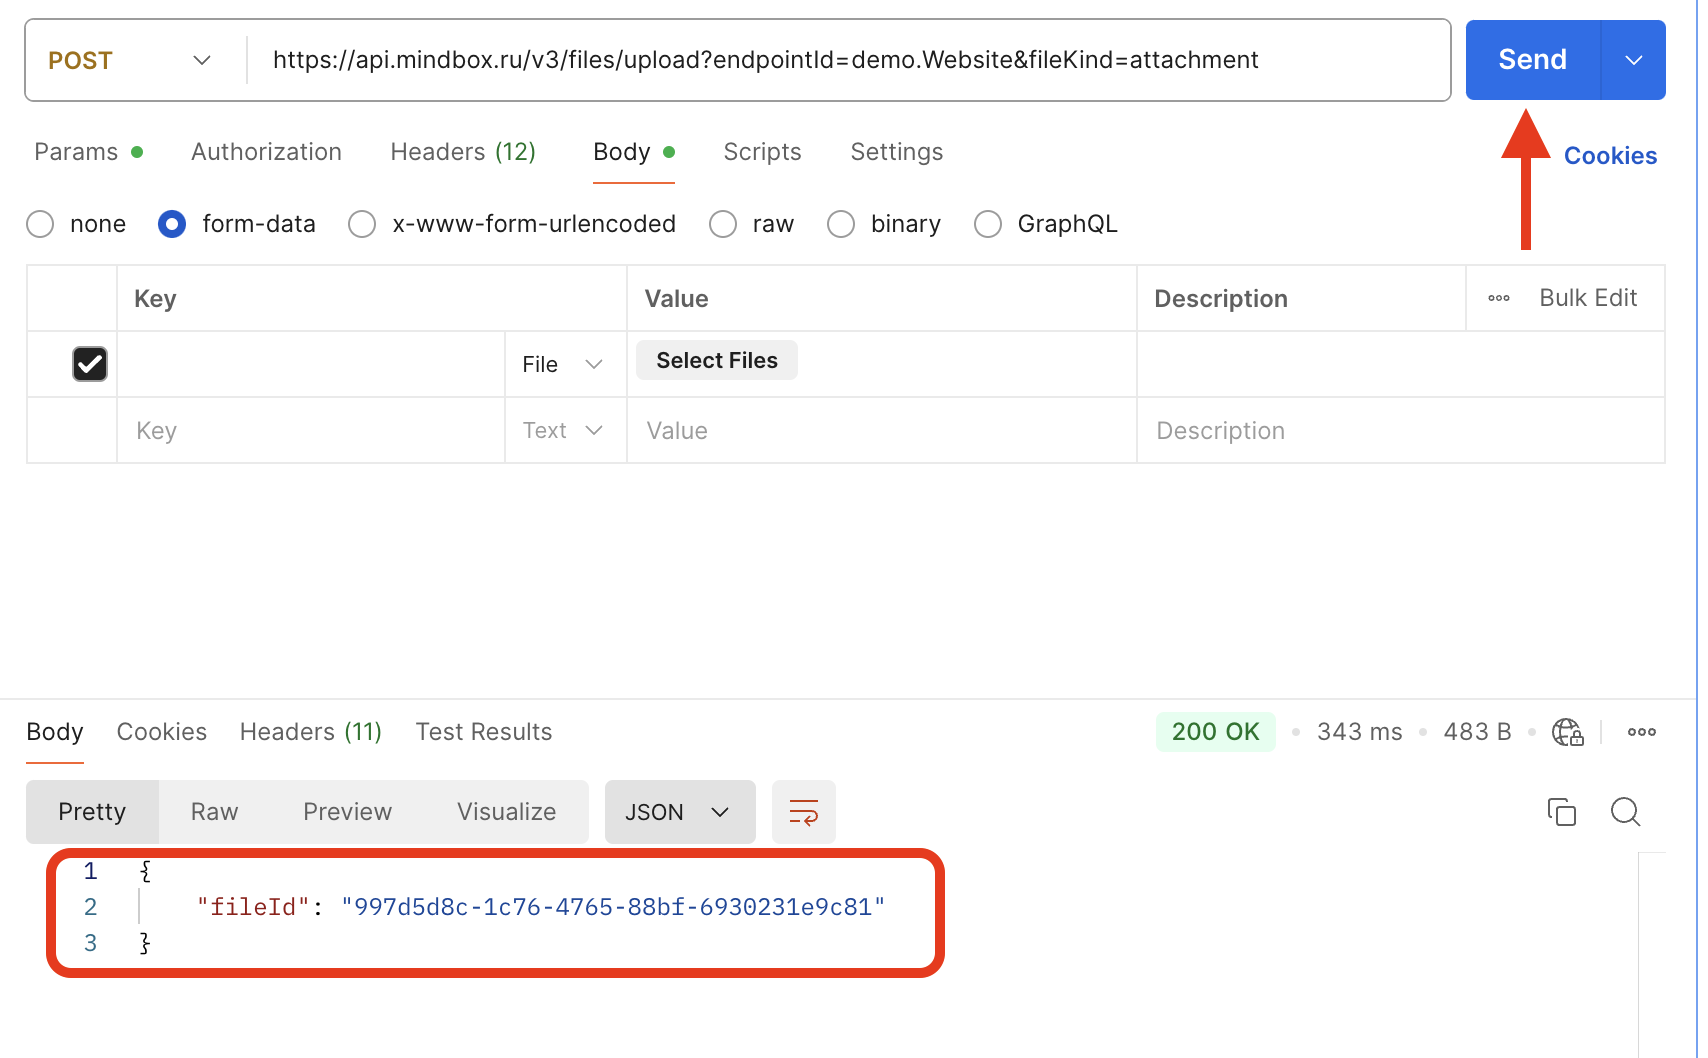Viewport: 1708px width, 1058px height.
Task: Open the response more options ellipsis
Action: tap(1642, 732)
